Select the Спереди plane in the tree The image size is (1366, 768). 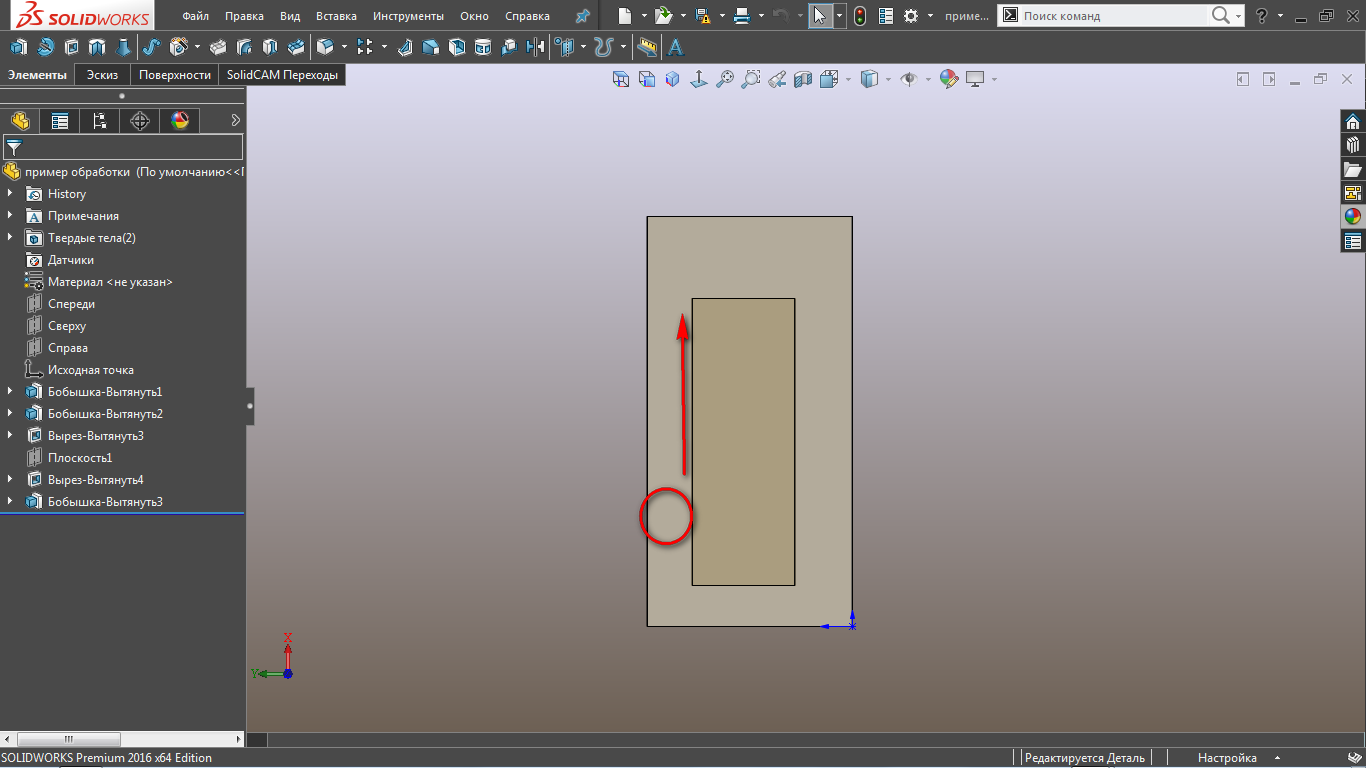(x=71, y=304)
